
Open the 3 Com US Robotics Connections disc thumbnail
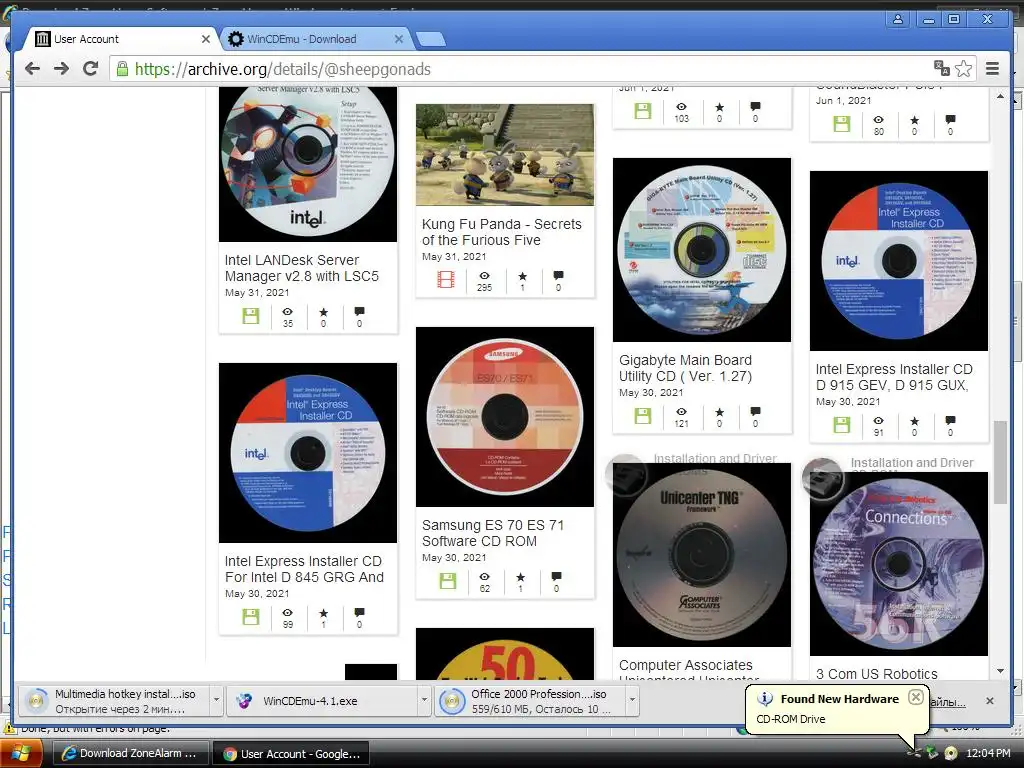tap(899, 564)
